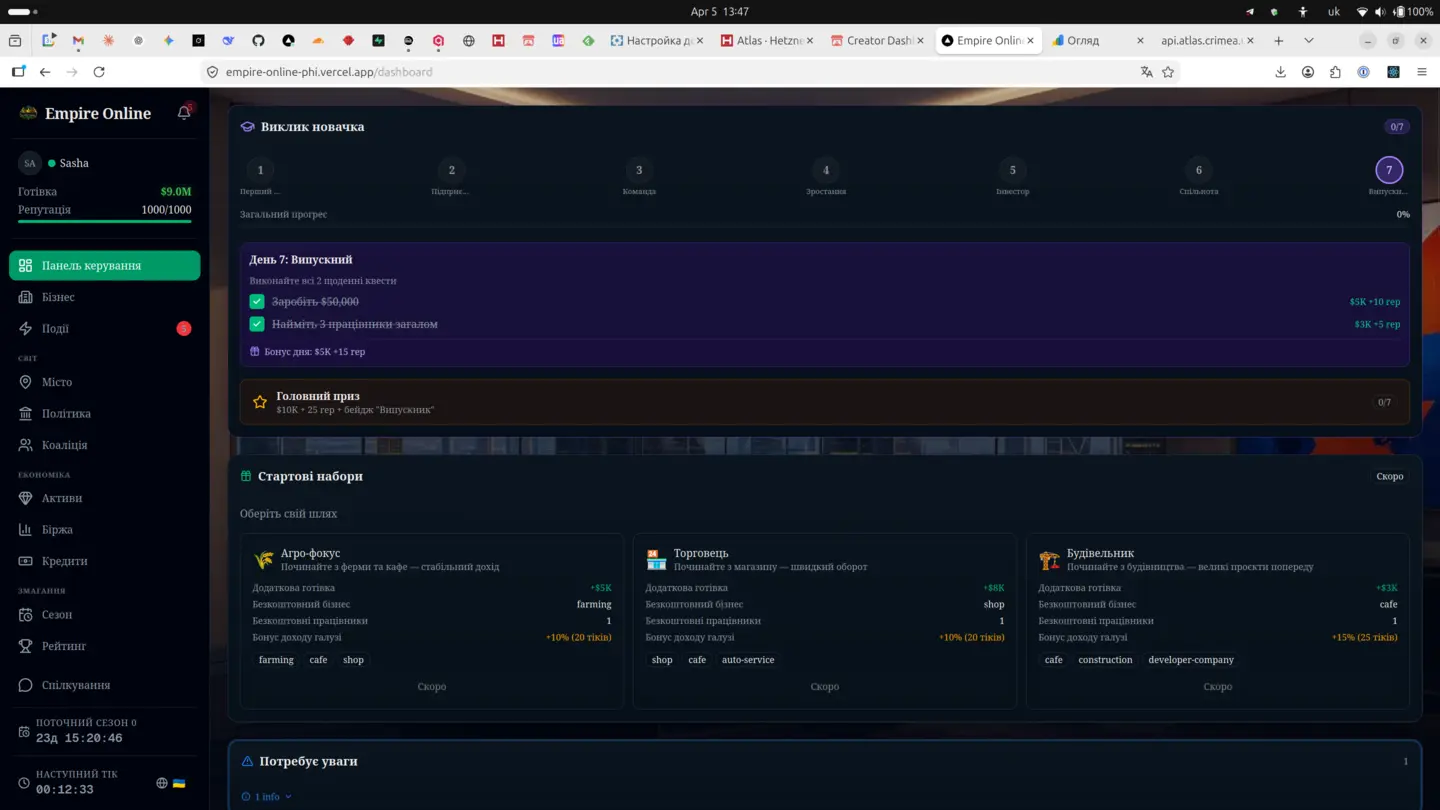Open the Біржа chart icon
Image resolution: width=1440 pixels, height=810 pixels.
[26, 529]
